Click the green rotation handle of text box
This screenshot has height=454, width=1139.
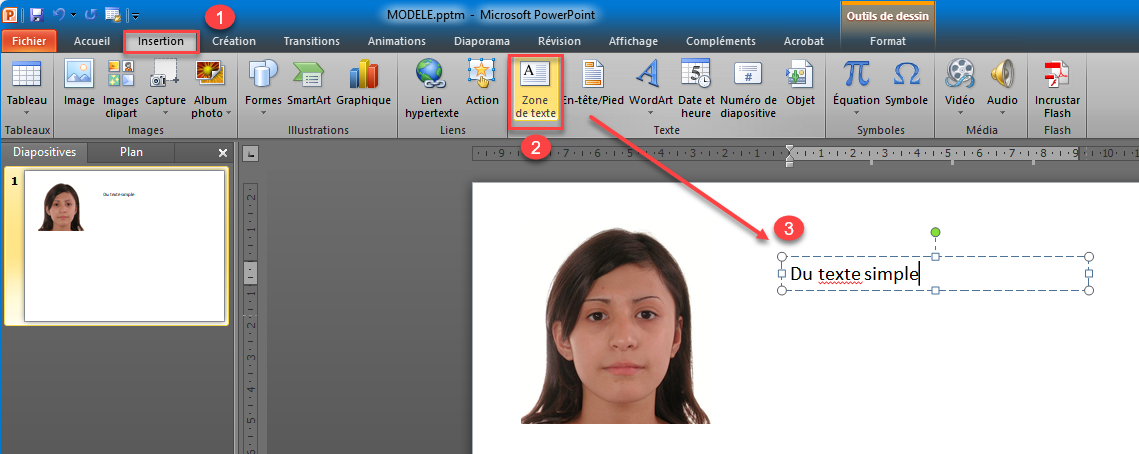[936, 232]
